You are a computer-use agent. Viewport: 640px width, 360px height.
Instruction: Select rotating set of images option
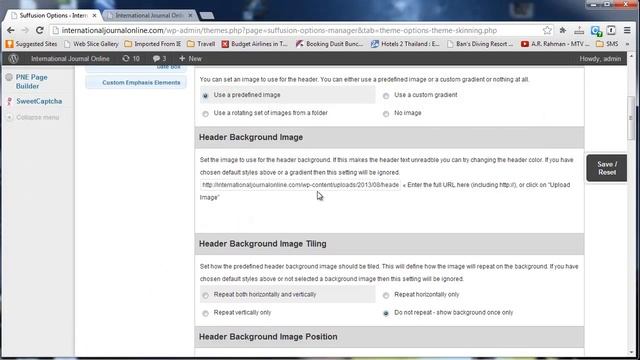pyautogui.click(x=205, y=114)
